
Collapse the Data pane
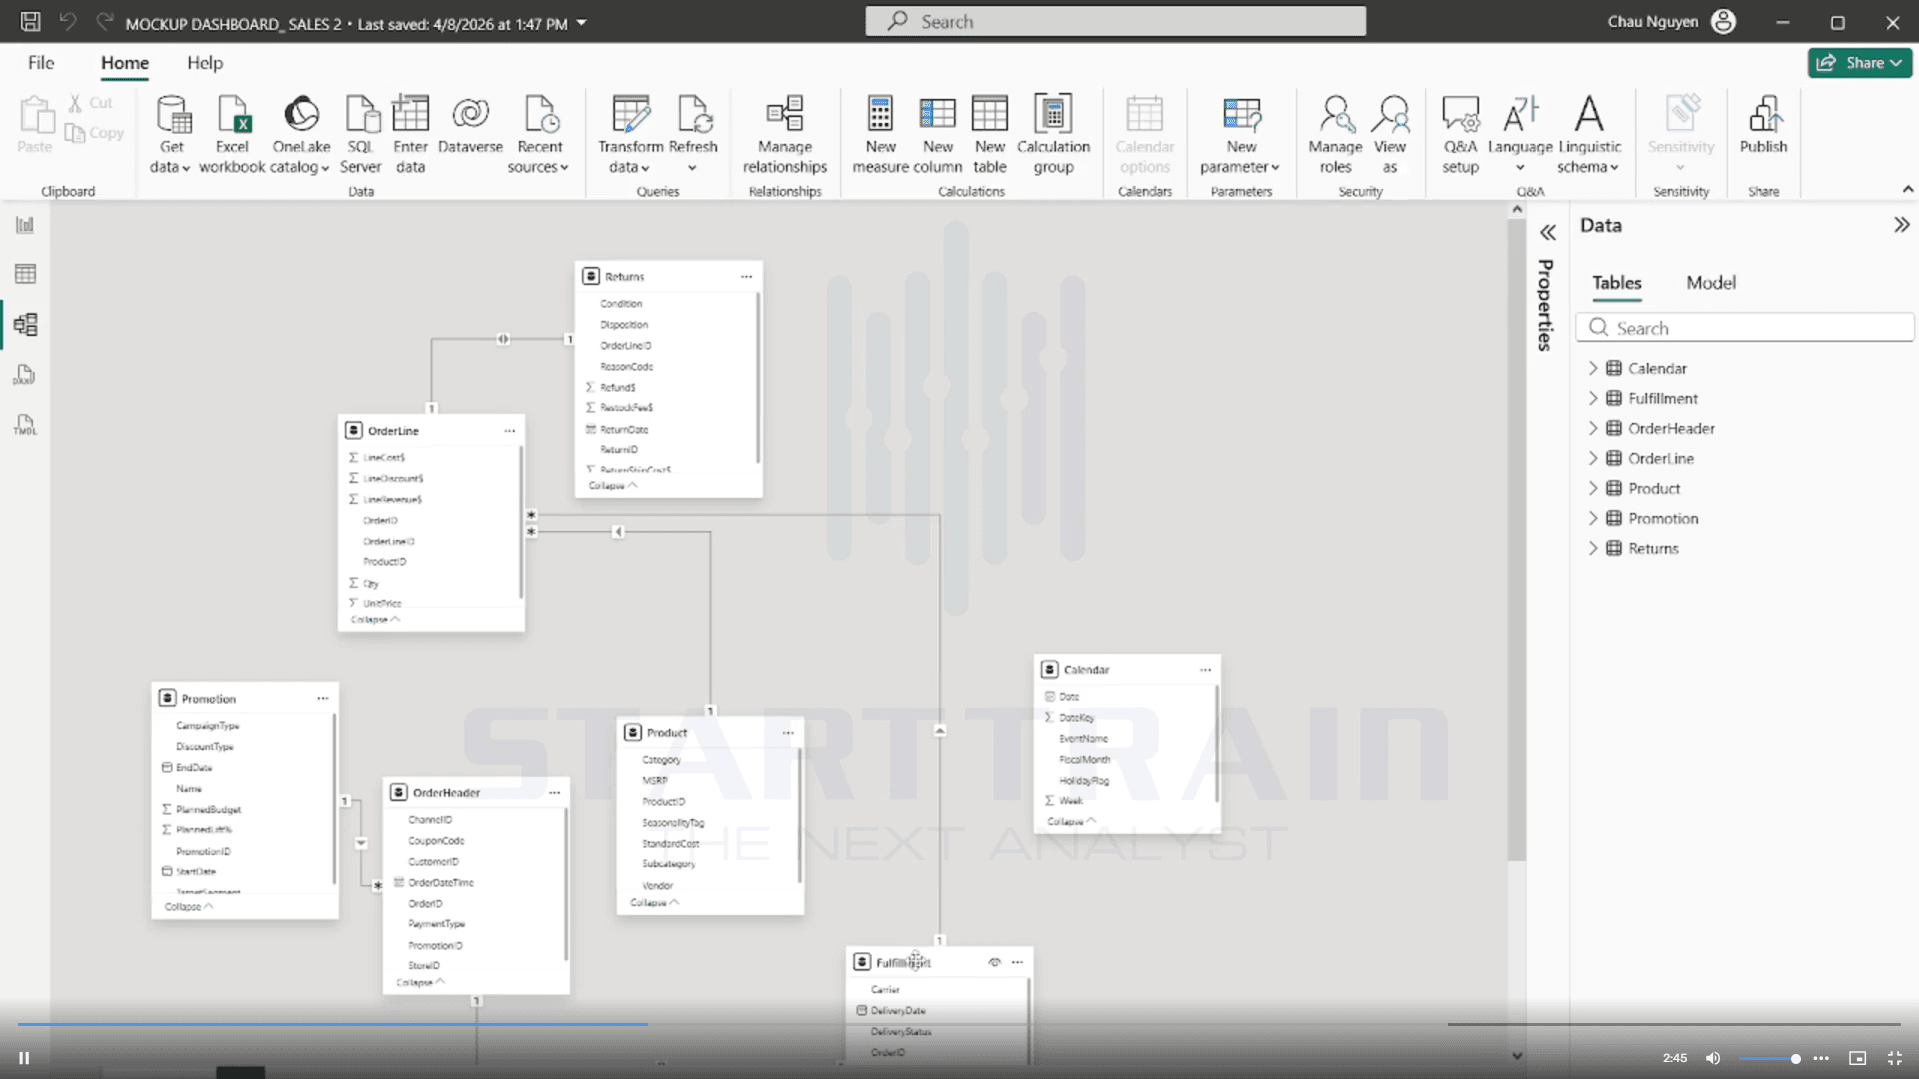(x=1901, y=225)
